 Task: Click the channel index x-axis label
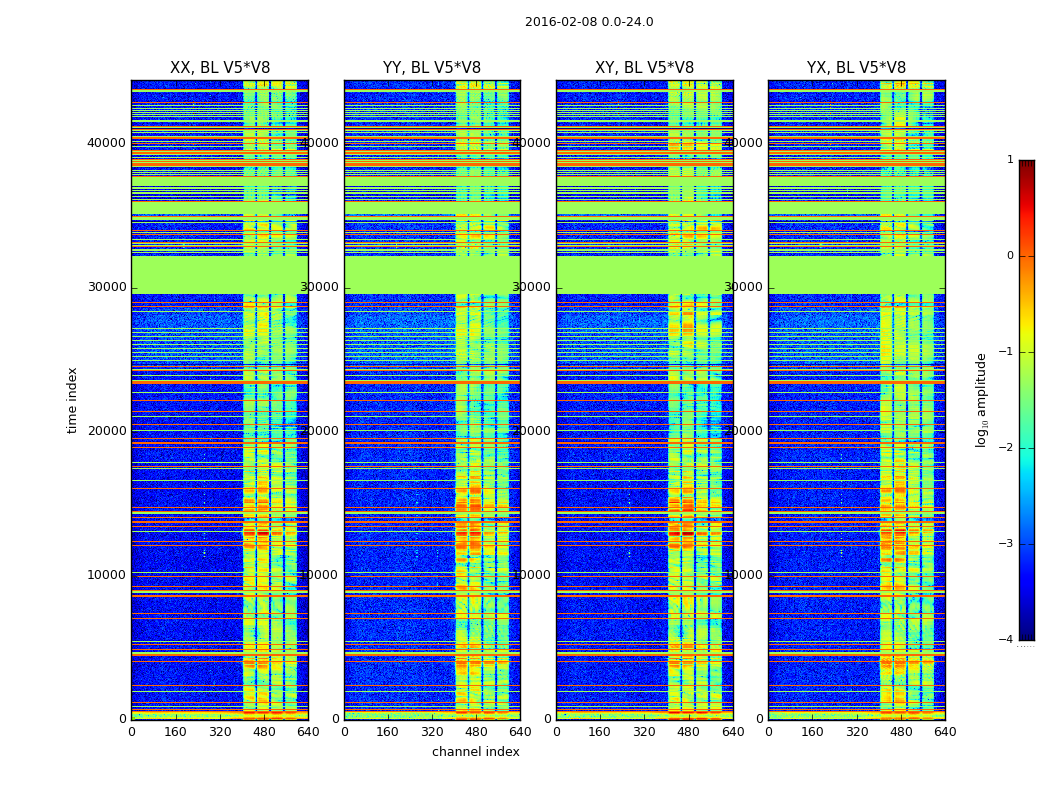click(475, 752)
